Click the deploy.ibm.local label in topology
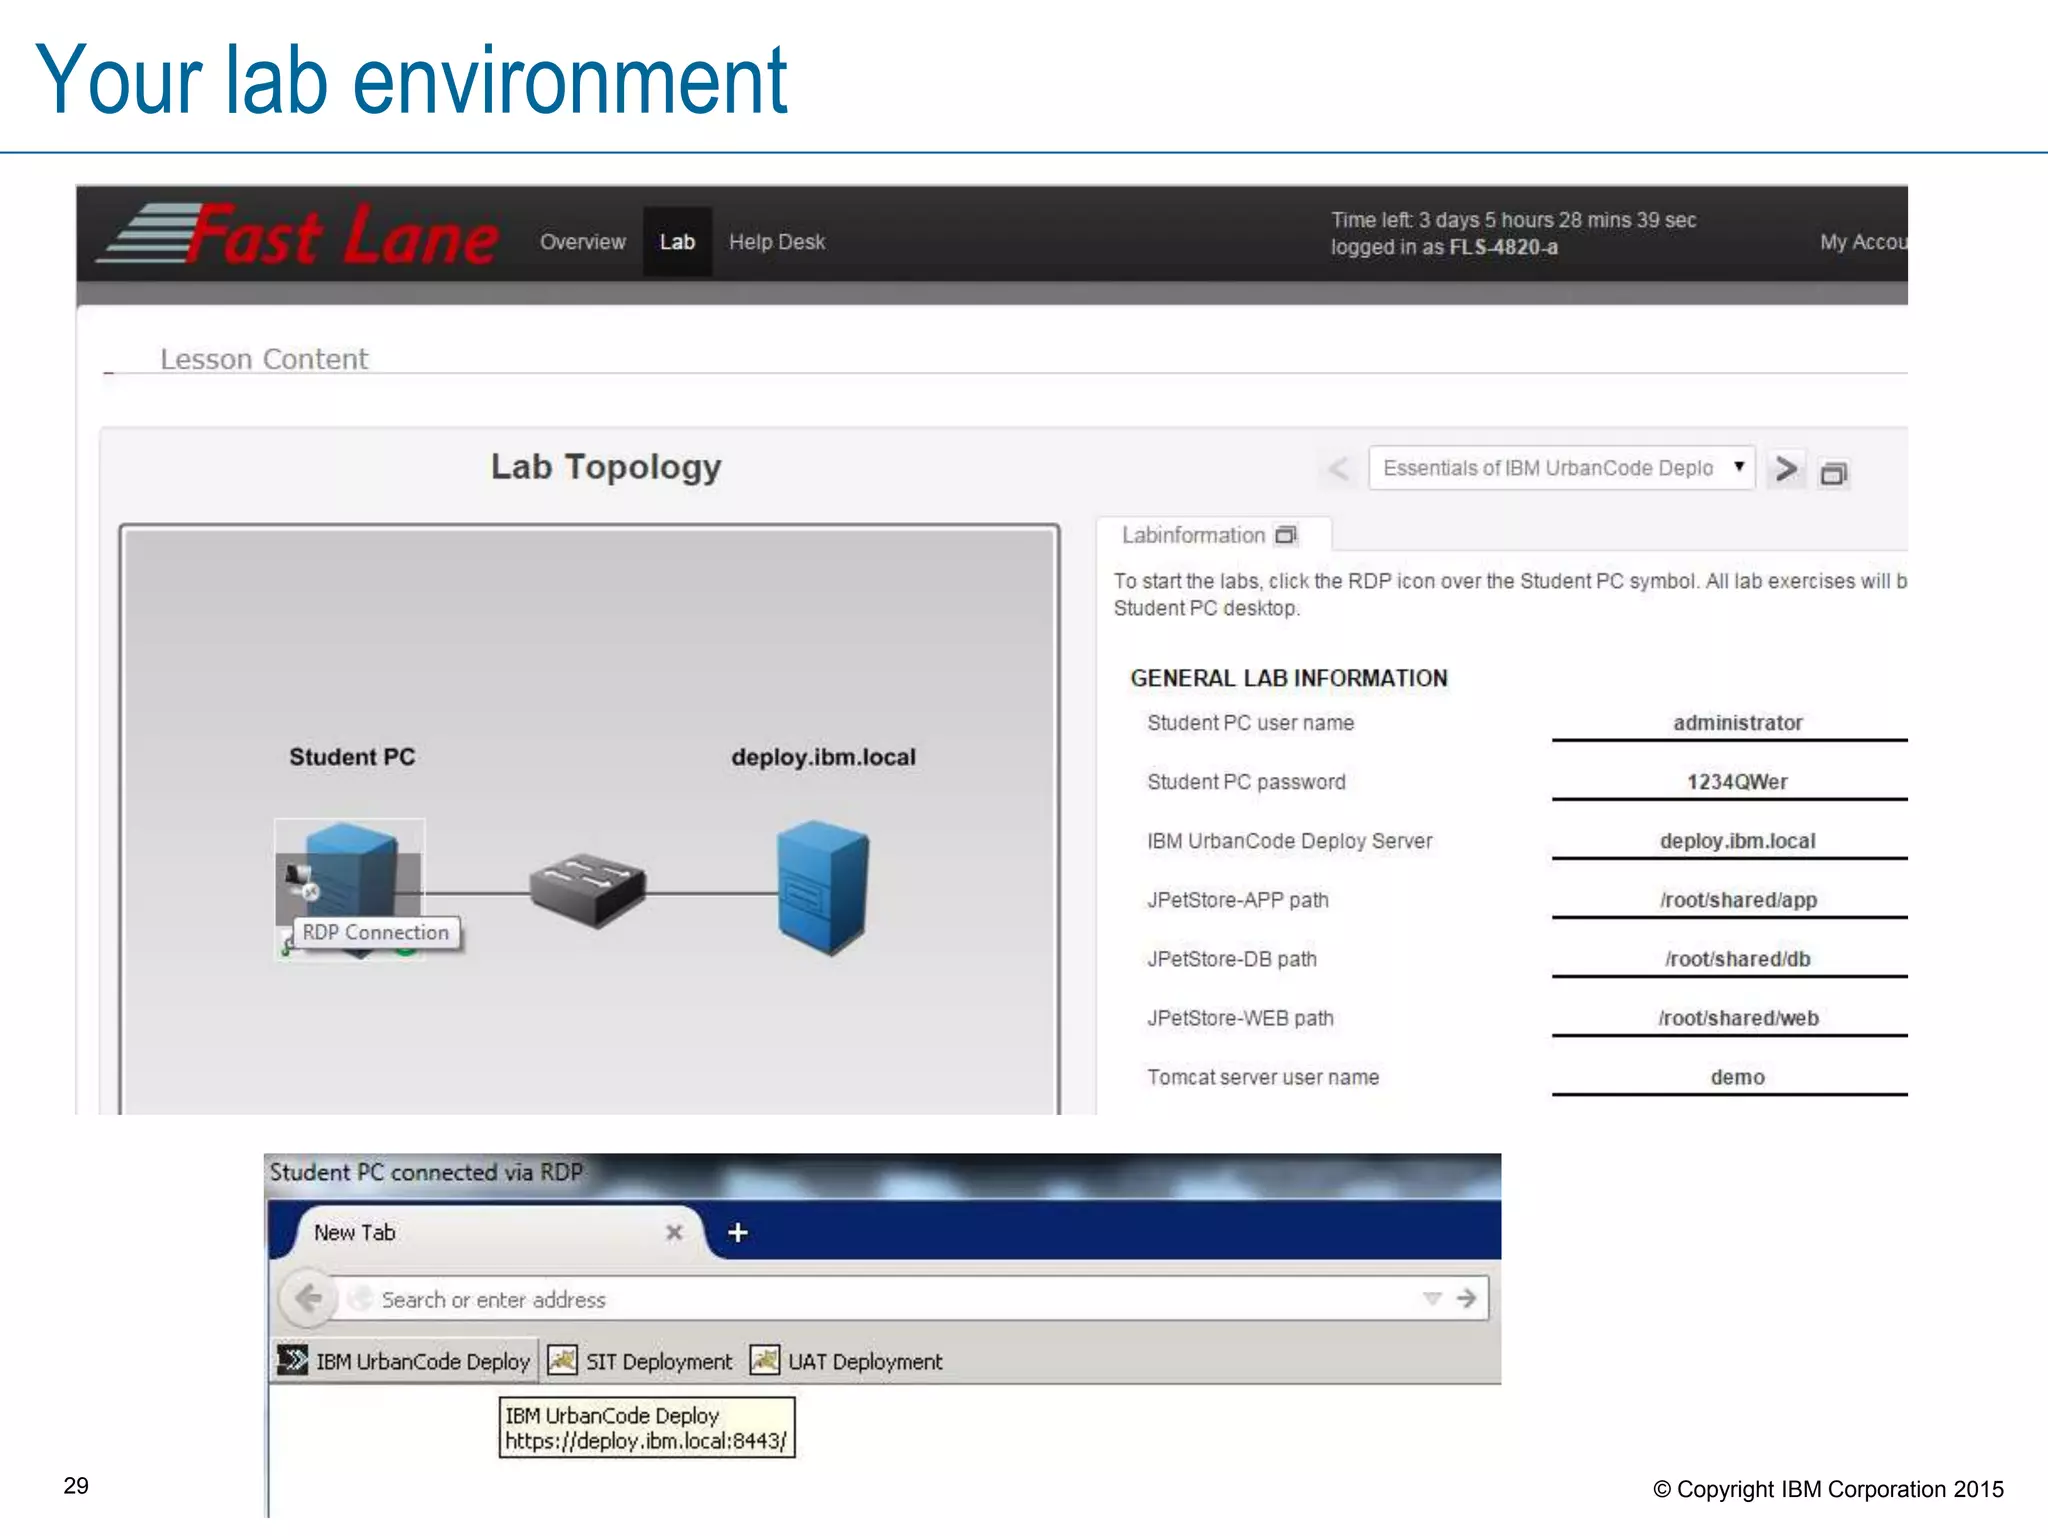 click(823, 757)
